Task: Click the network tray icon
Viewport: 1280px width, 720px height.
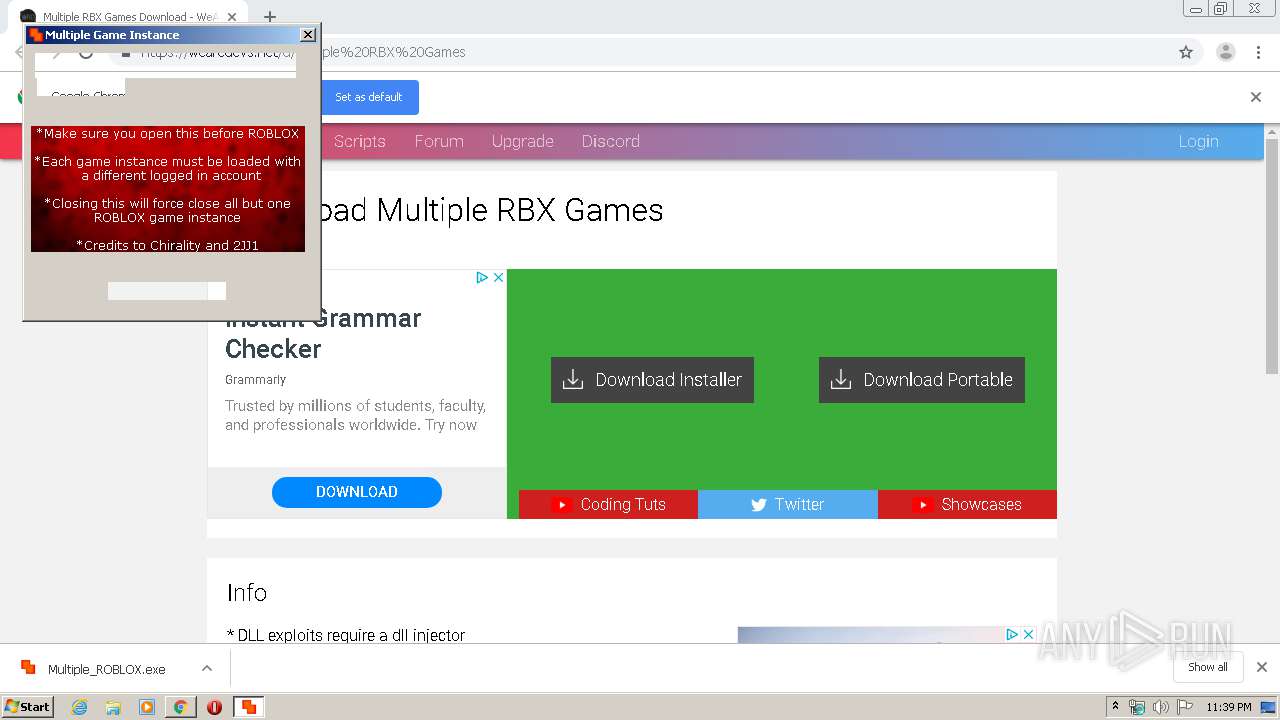Action: click(1137, 707)
